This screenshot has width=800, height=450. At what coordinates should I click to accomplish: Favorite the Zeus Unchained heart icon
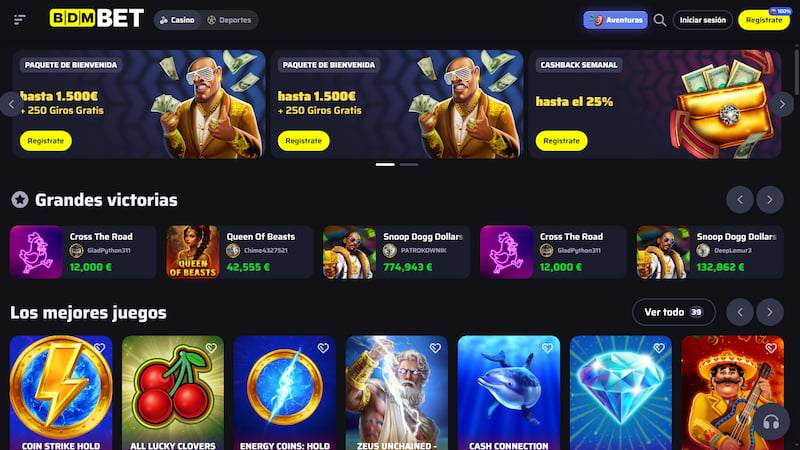point(435,348)
